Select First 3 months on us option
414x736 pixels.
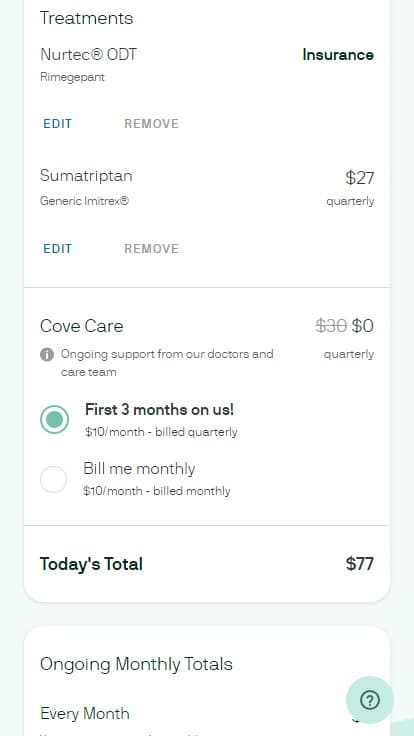coord(54,419)
